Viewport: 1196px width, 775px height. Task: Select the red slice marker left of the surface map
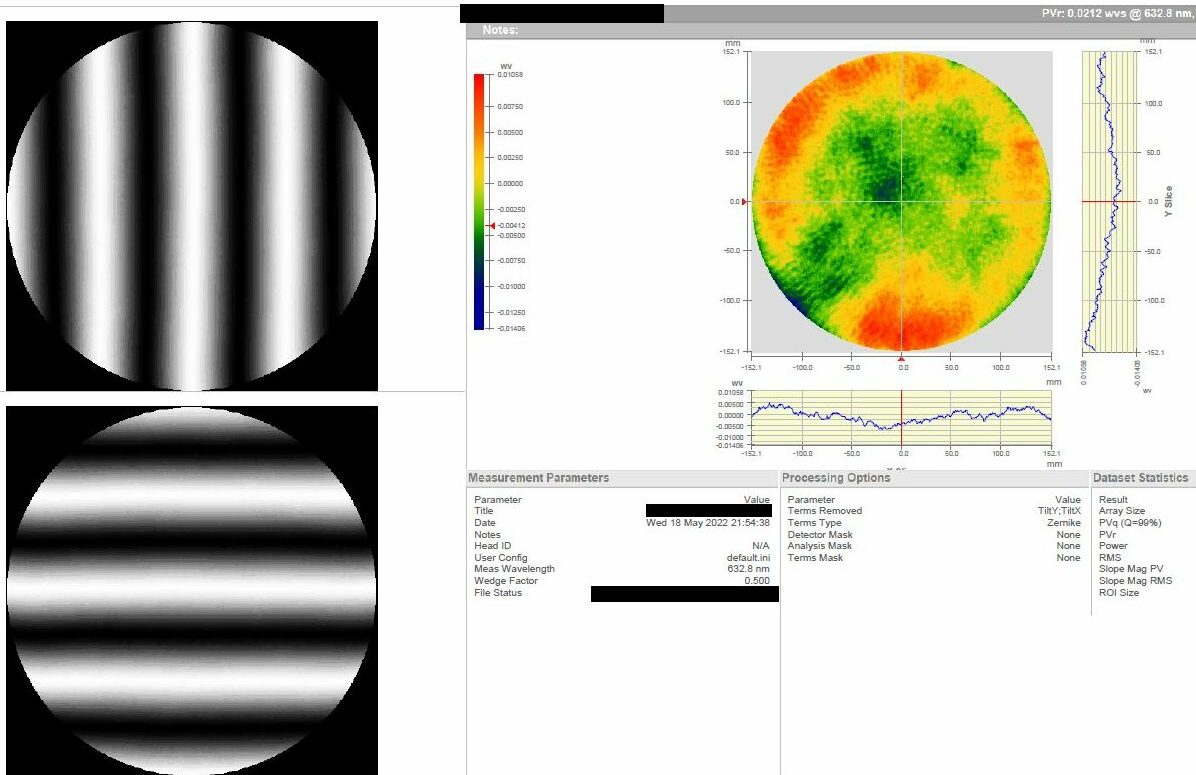pos(745,201)
